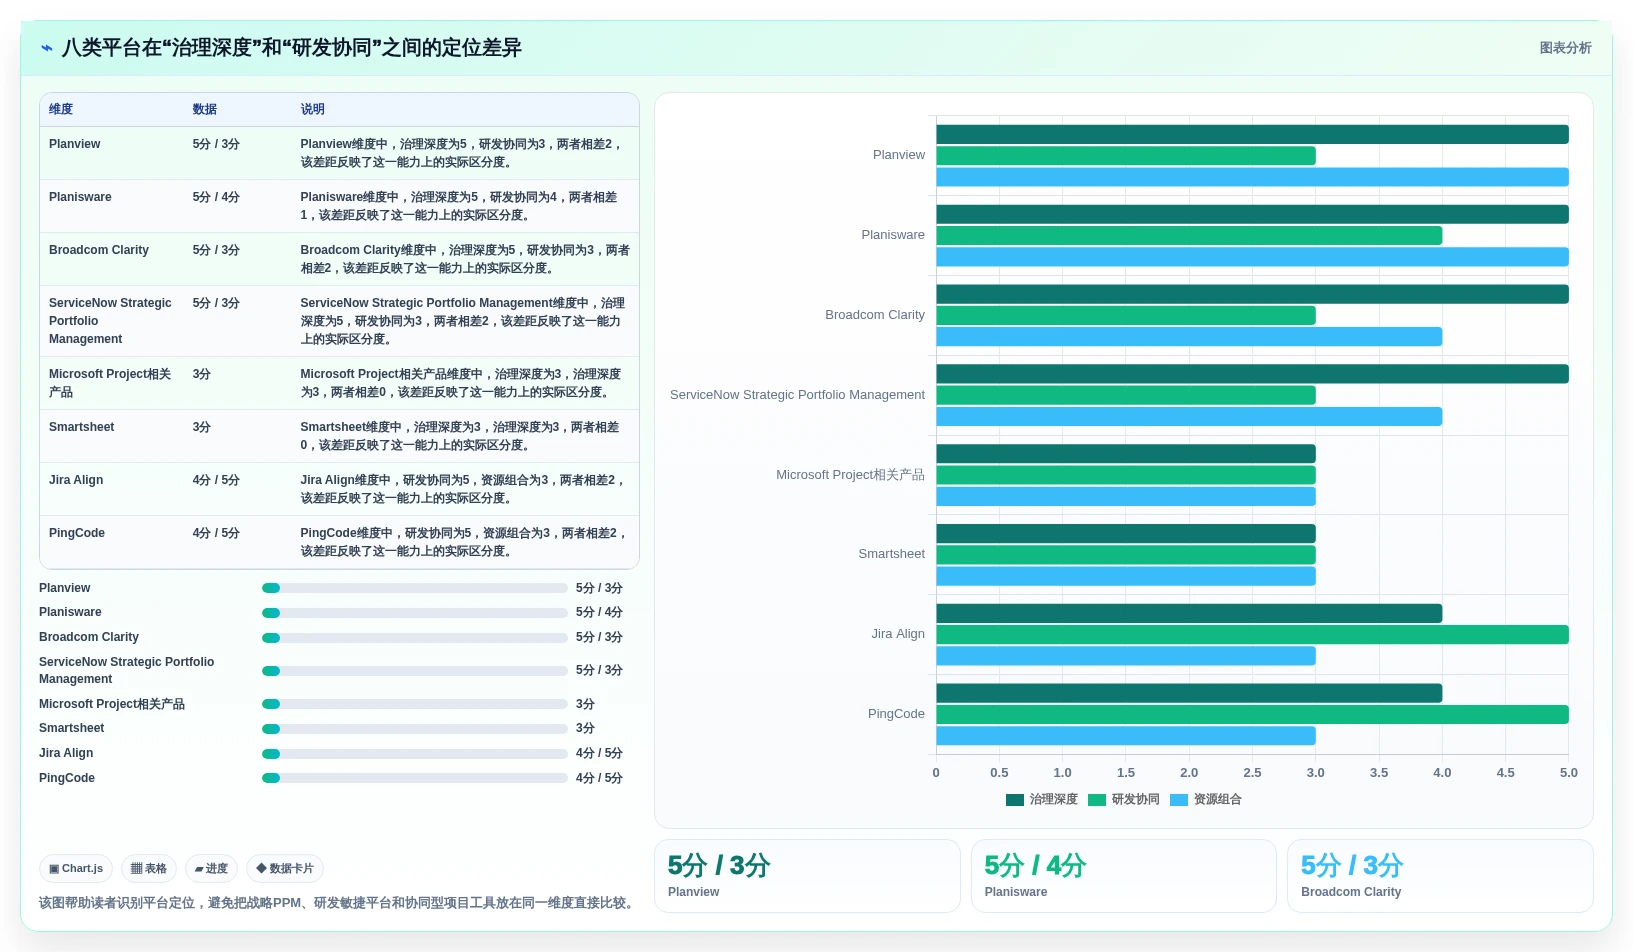Click the Planview label on the chart axis
Image resolution: width=1633 pixels, height=952 pixels.
(x=899, y=155)
